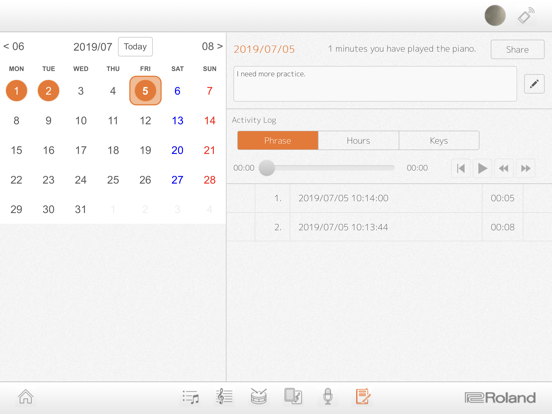The height and width of the screenshot is (414, 552).
Task: Click the playback position slider knob
Action: (267, 168)
